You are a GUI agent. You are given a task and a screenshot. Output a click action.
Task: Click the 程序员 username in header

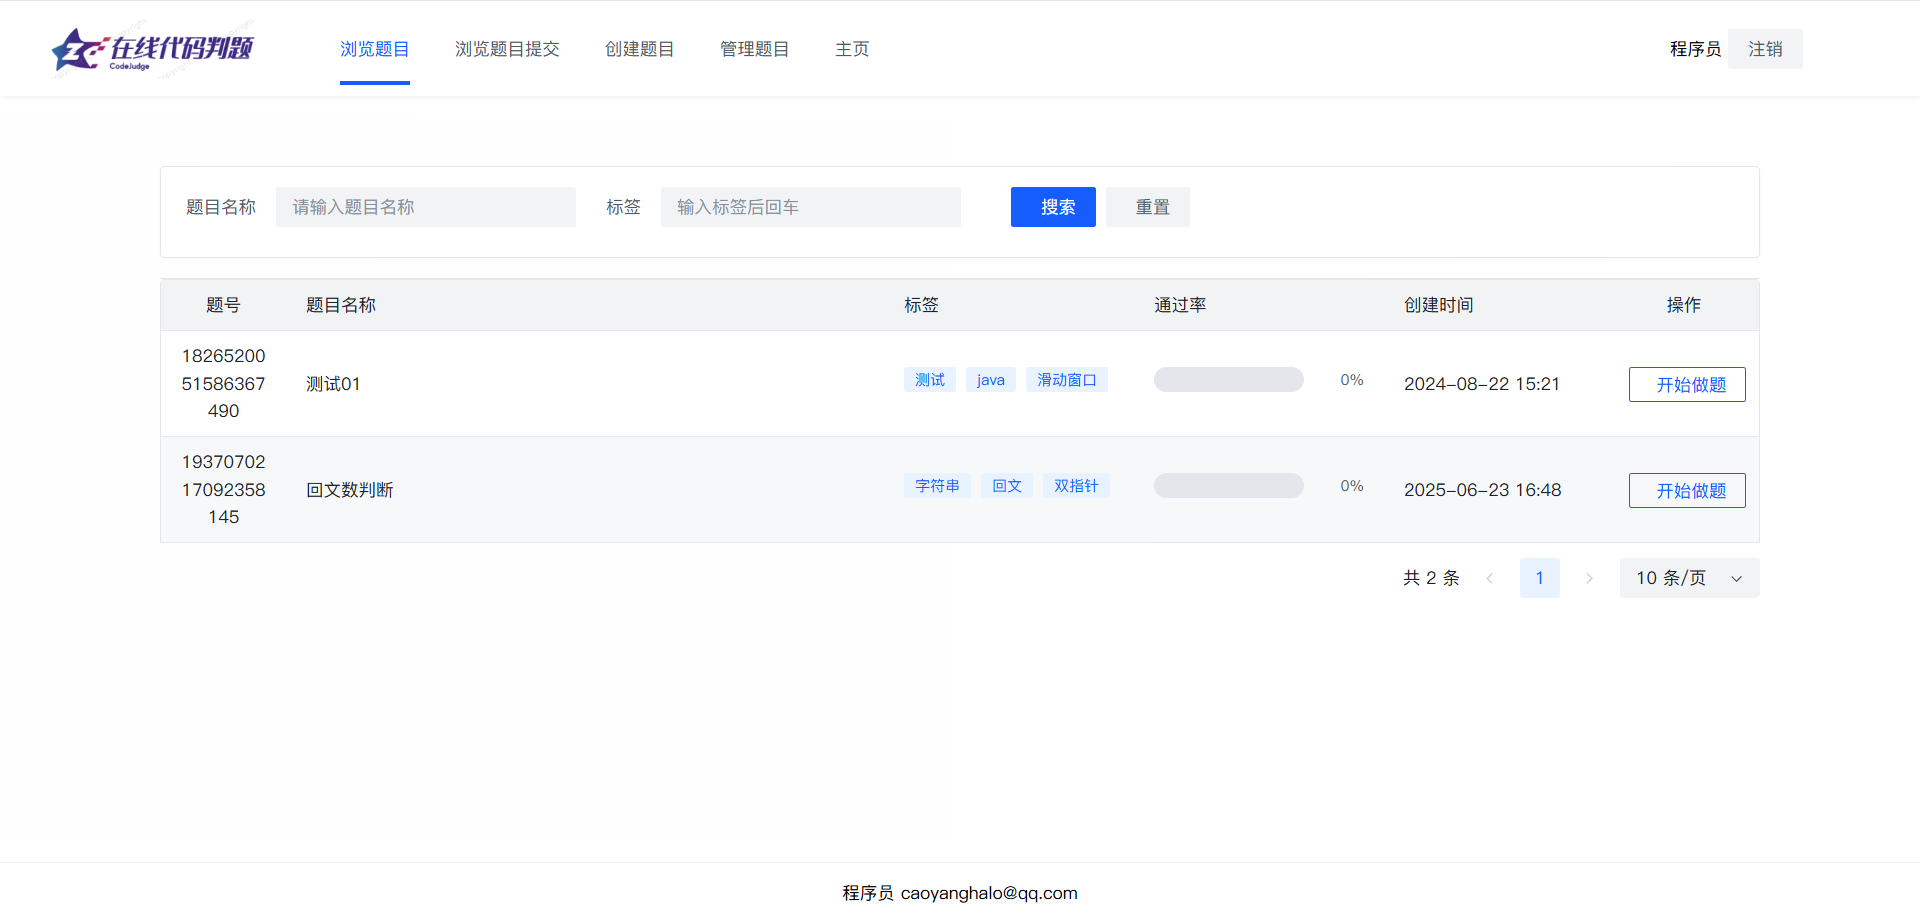pyautogui.click(x=1695, y=49)
